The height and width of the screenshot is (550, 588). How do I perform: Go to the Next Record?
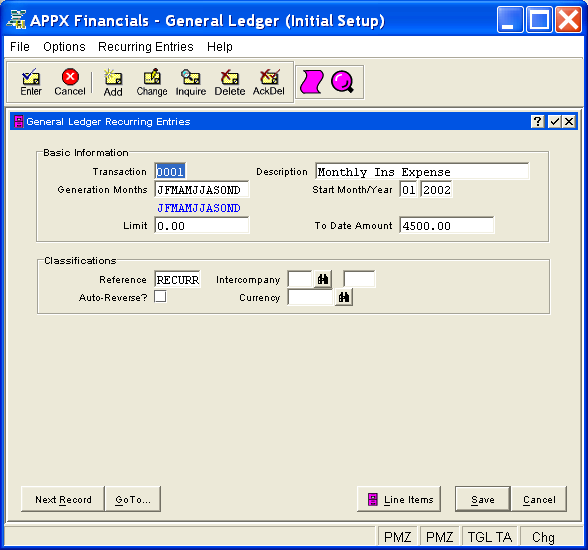pos(63,499)
